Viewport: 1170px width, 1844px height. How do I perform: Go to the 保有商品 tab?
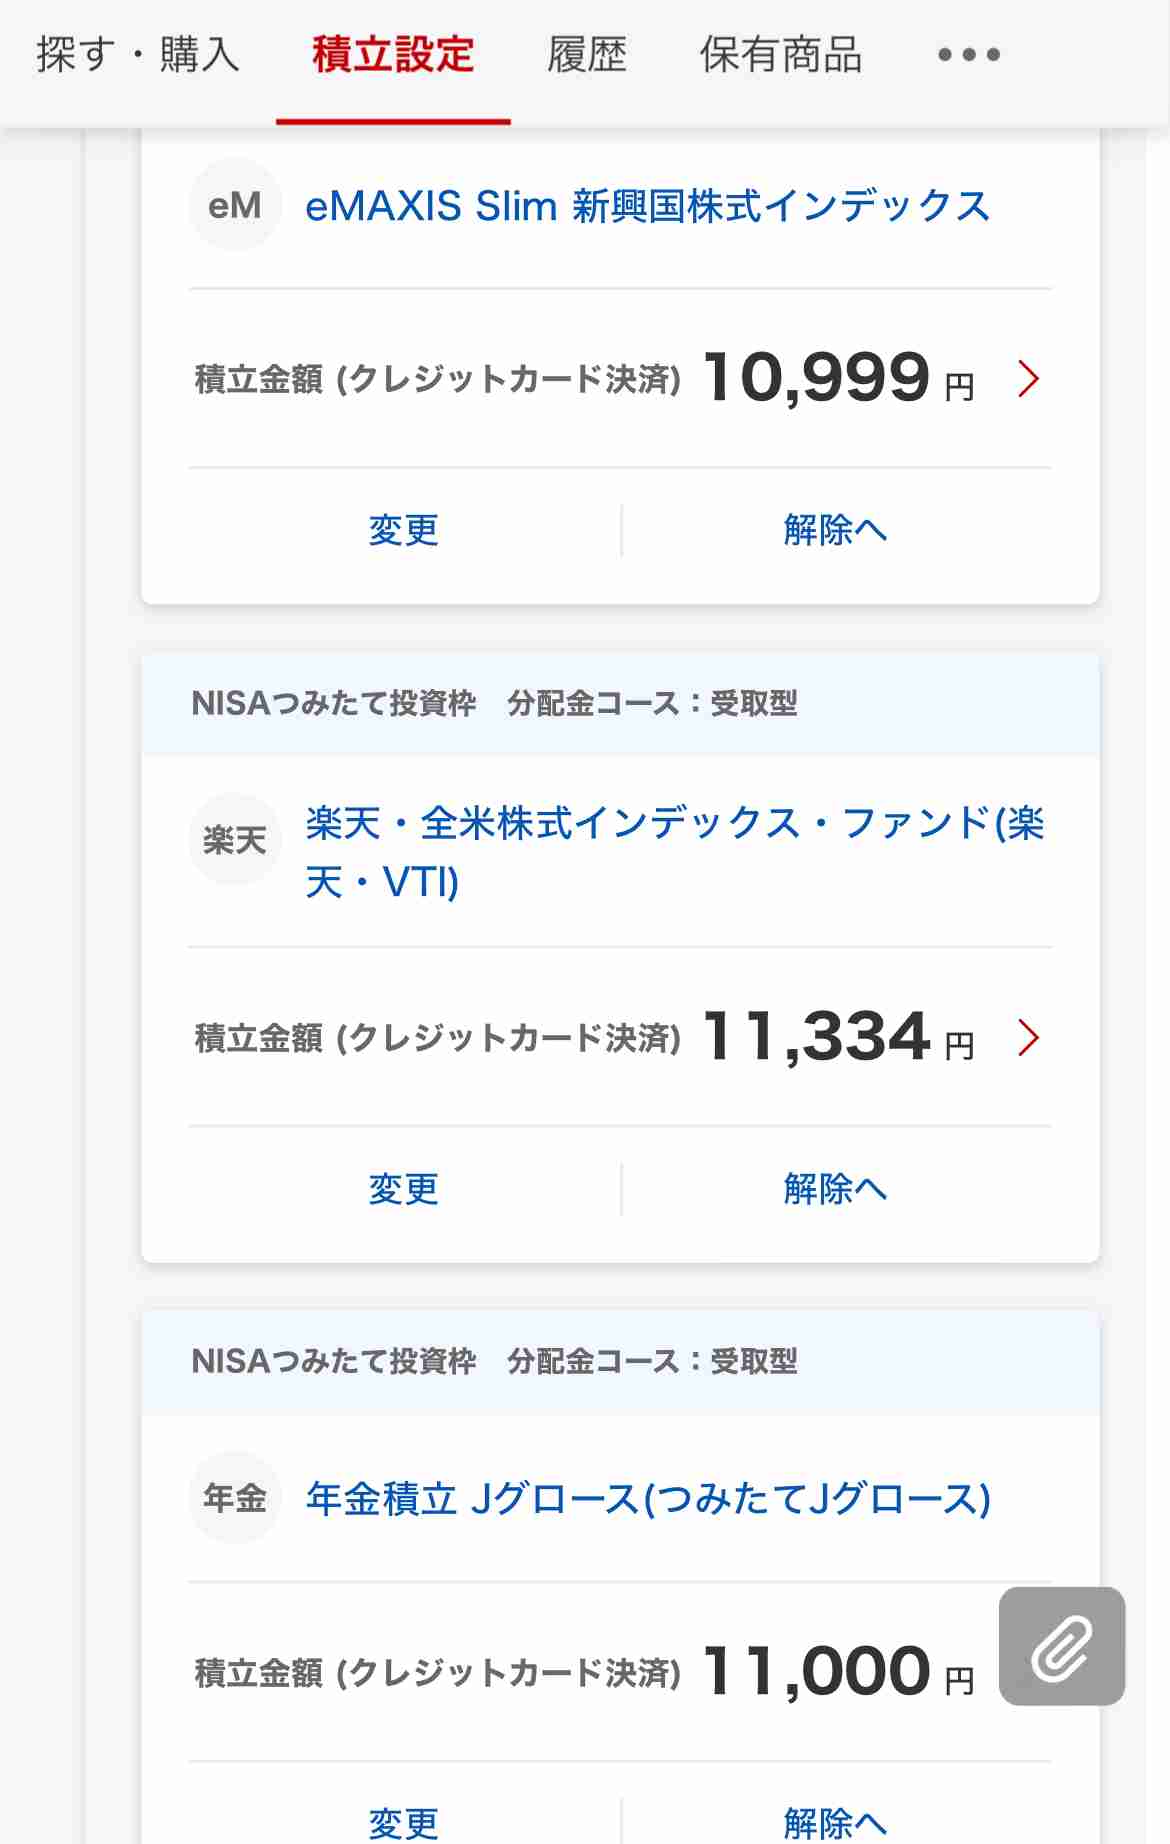pos(781,55)
